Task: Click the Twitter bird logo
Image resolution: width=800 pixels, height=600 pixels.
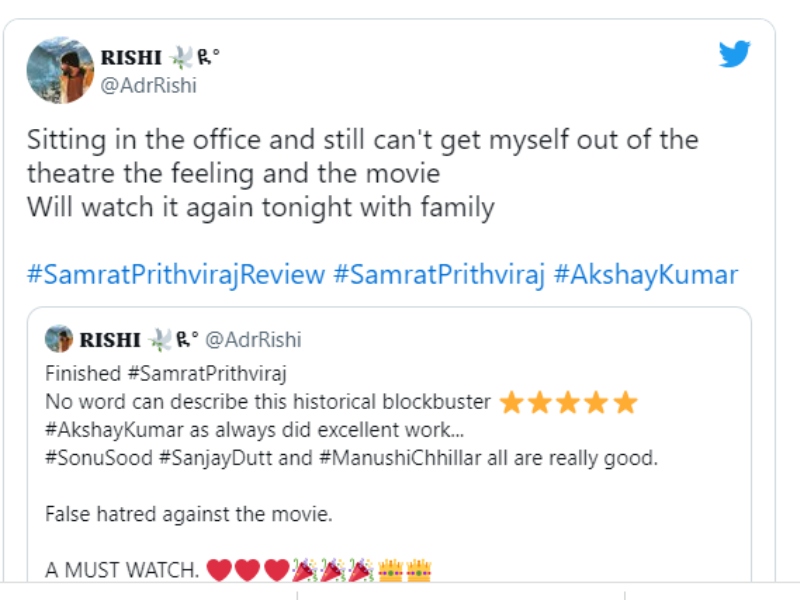Action: 734,55
